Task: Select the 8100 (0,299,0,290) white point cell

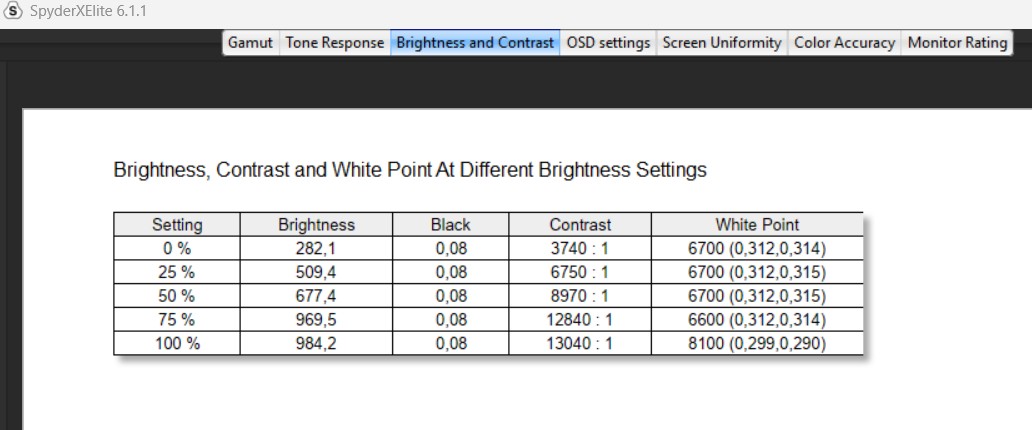Action: click(x=757, y=343)
